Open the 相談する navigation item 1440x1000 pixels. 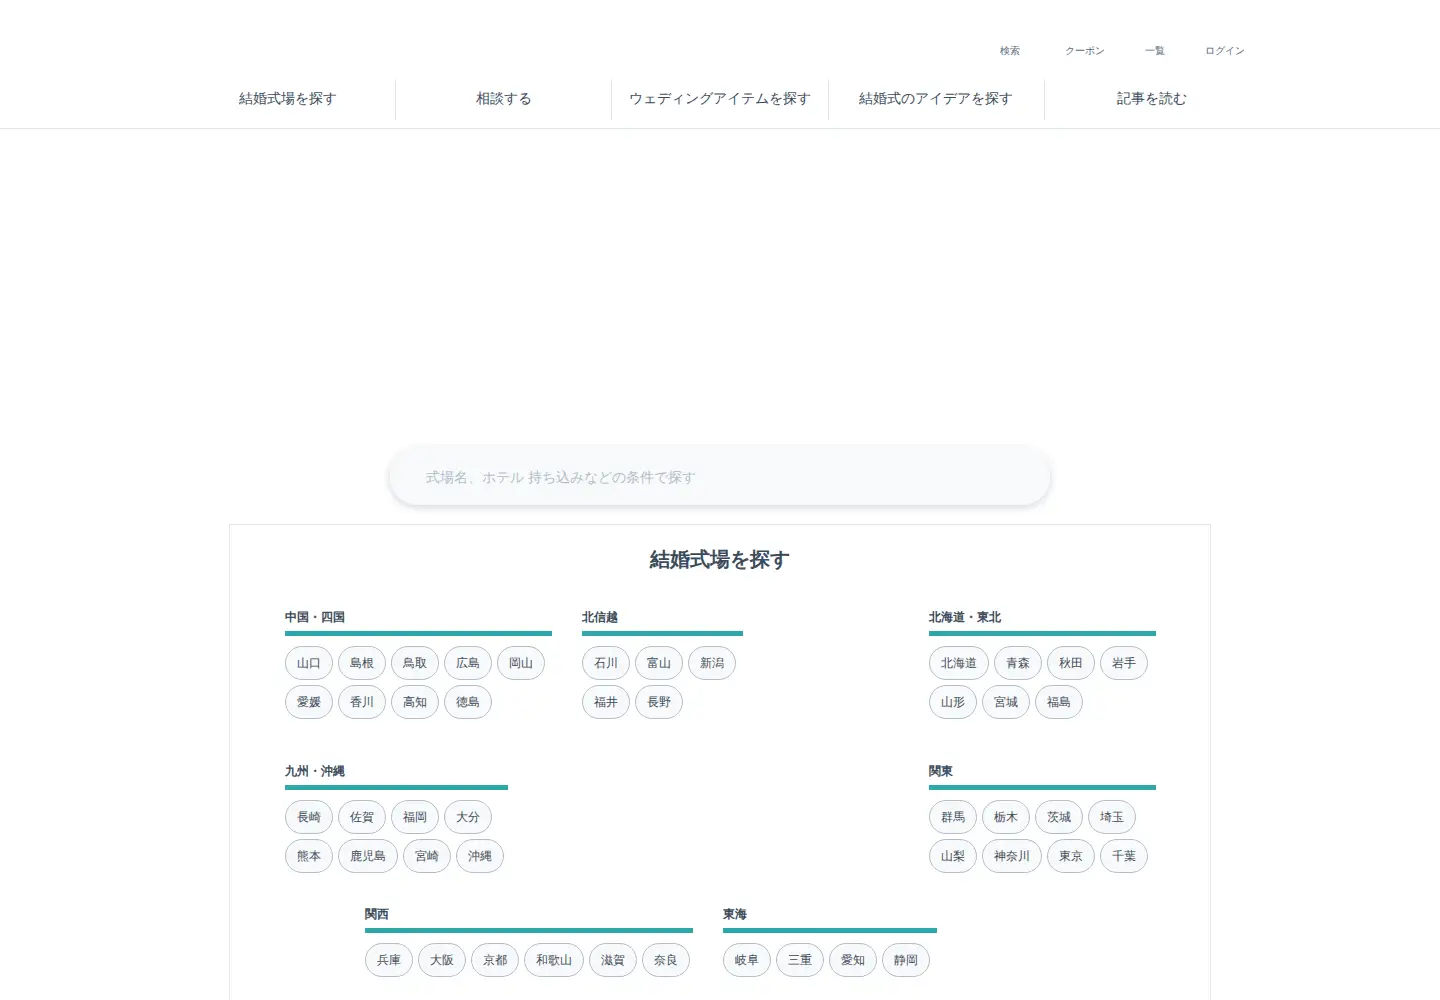[503, 99]
